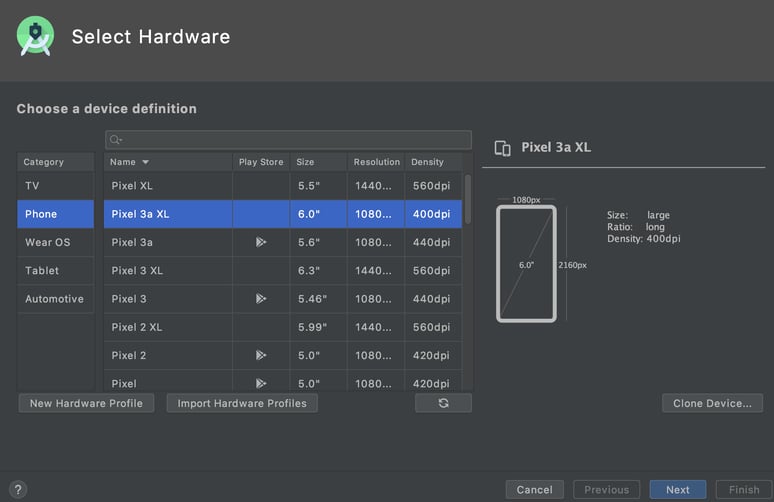Select the Pixel 3a XL row
The height and width of the screenshot is (502, 774).
(x=283, y=214)
